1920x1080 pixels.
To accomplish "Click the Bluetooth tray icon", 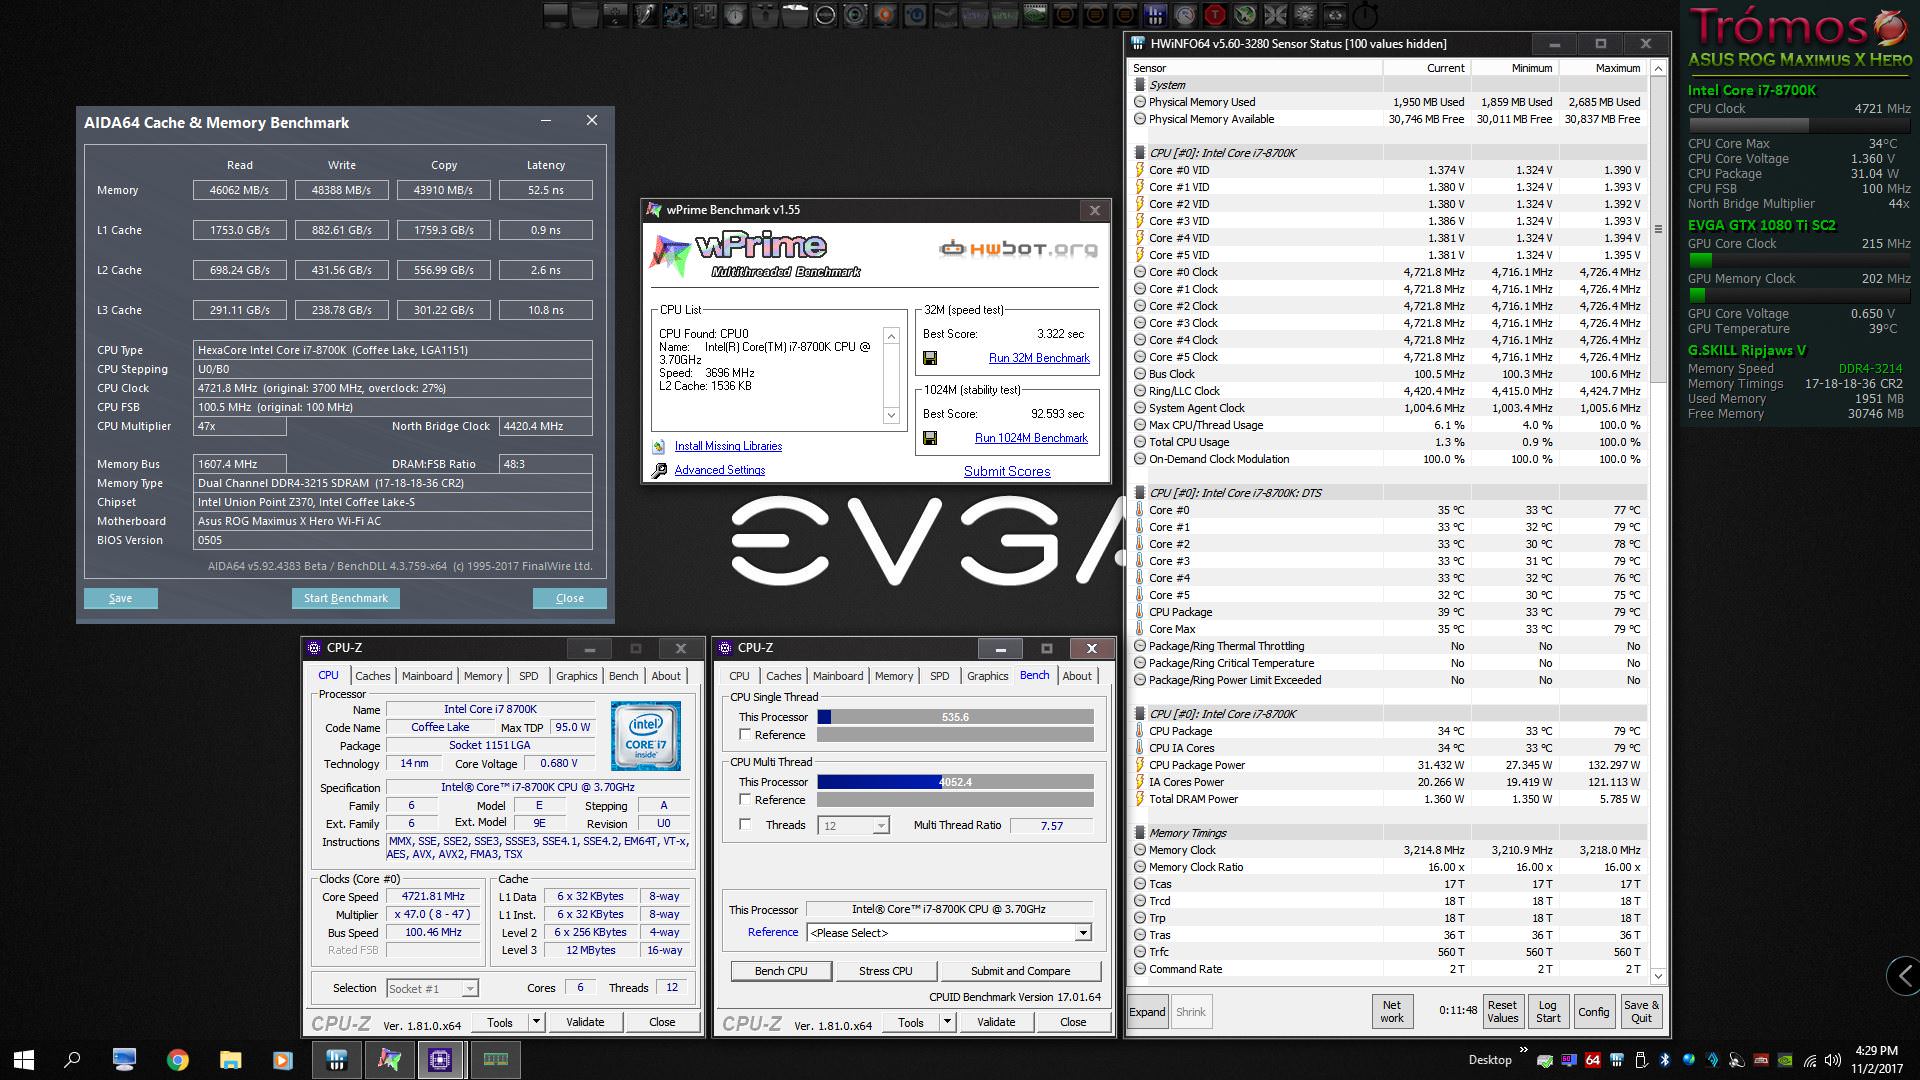I will 1665,1060.
